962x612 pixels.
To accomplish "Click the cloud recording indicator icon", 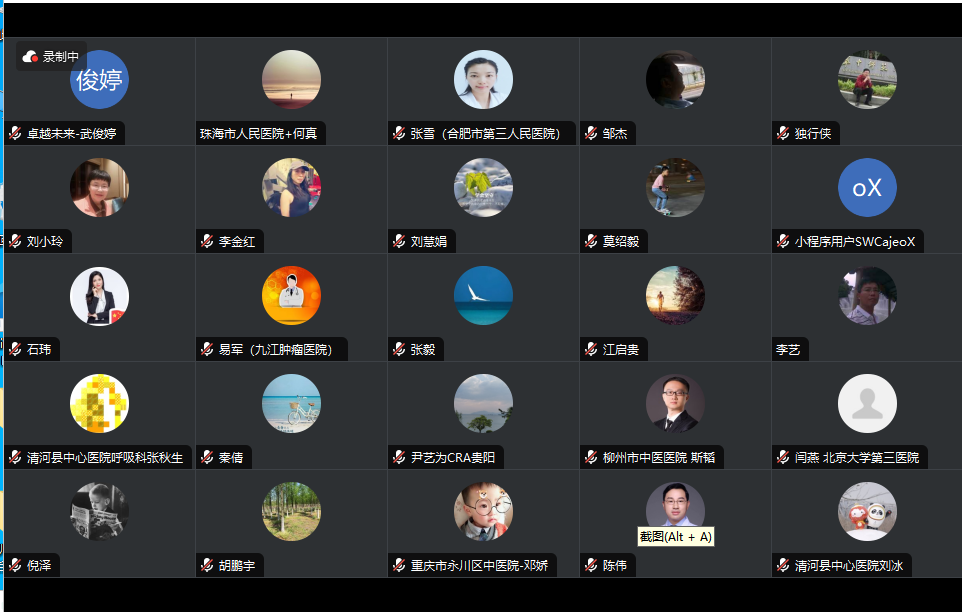I will 30,57.
